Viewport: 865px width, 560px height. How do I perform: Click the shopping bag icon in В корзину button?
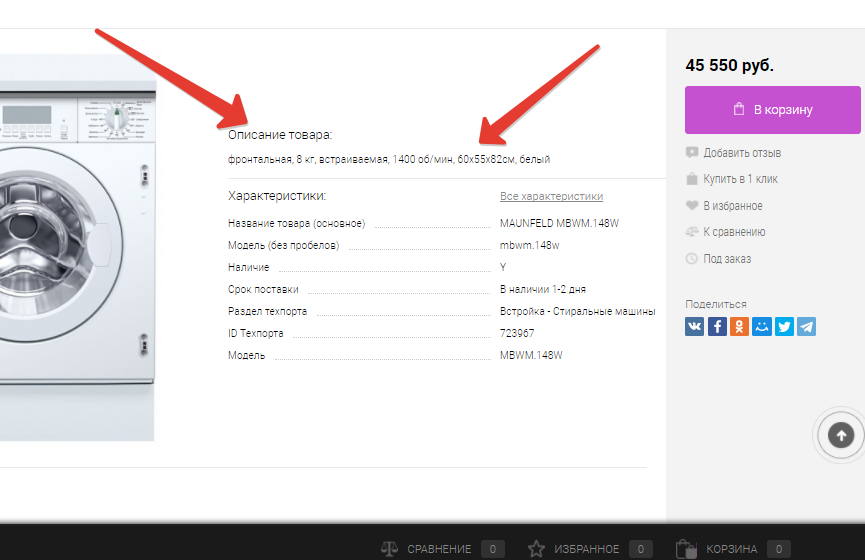(739, 109)
